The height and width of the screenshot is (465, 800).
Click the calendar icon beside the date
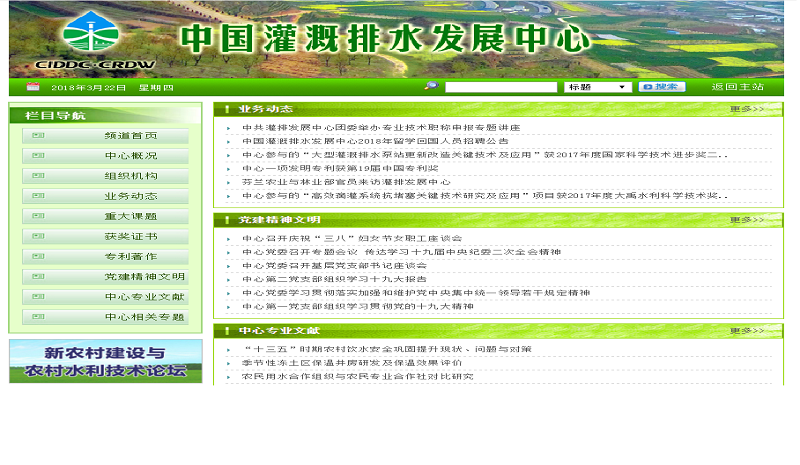[x=32, y=88]
